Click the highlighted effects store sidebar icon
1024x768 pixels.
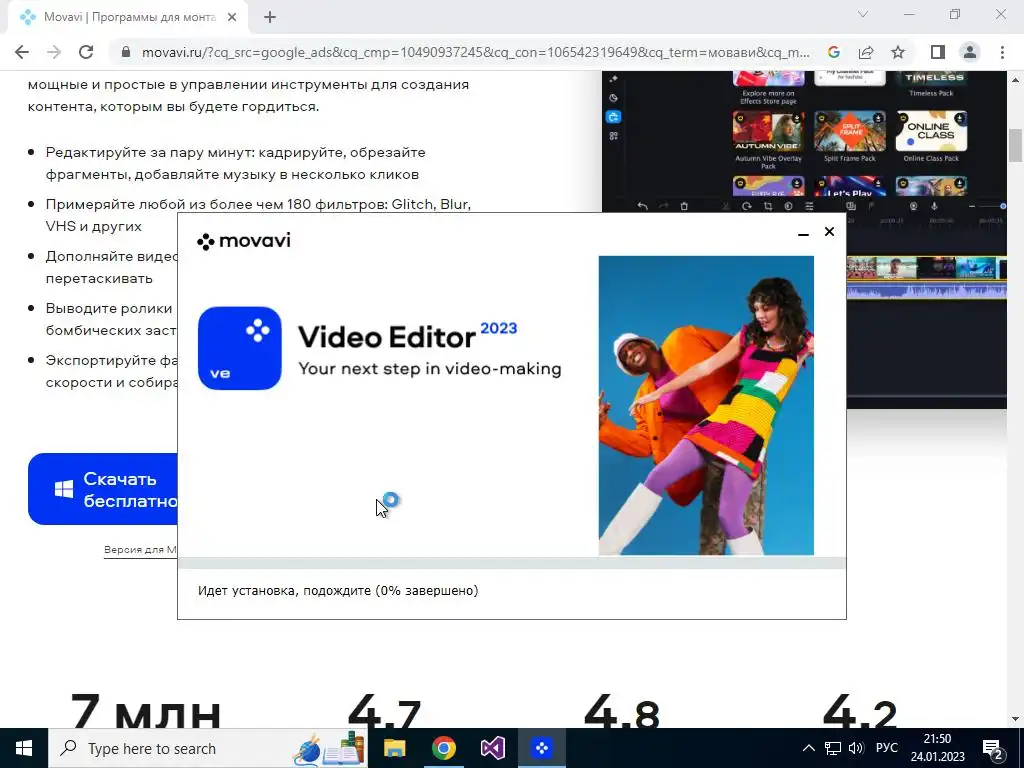coord(613,117)
